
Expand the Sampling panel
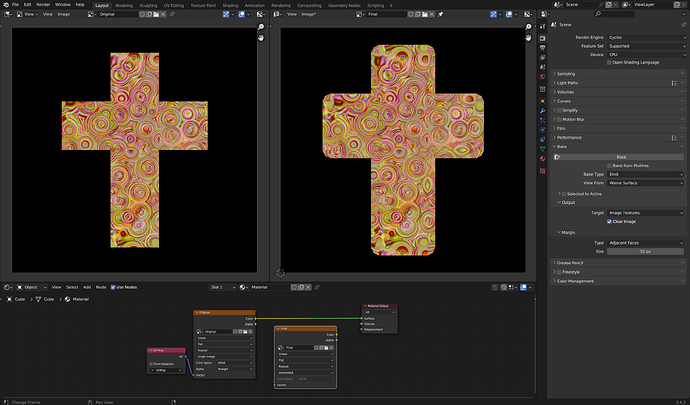pyautogui.click(x=618, y=74)
